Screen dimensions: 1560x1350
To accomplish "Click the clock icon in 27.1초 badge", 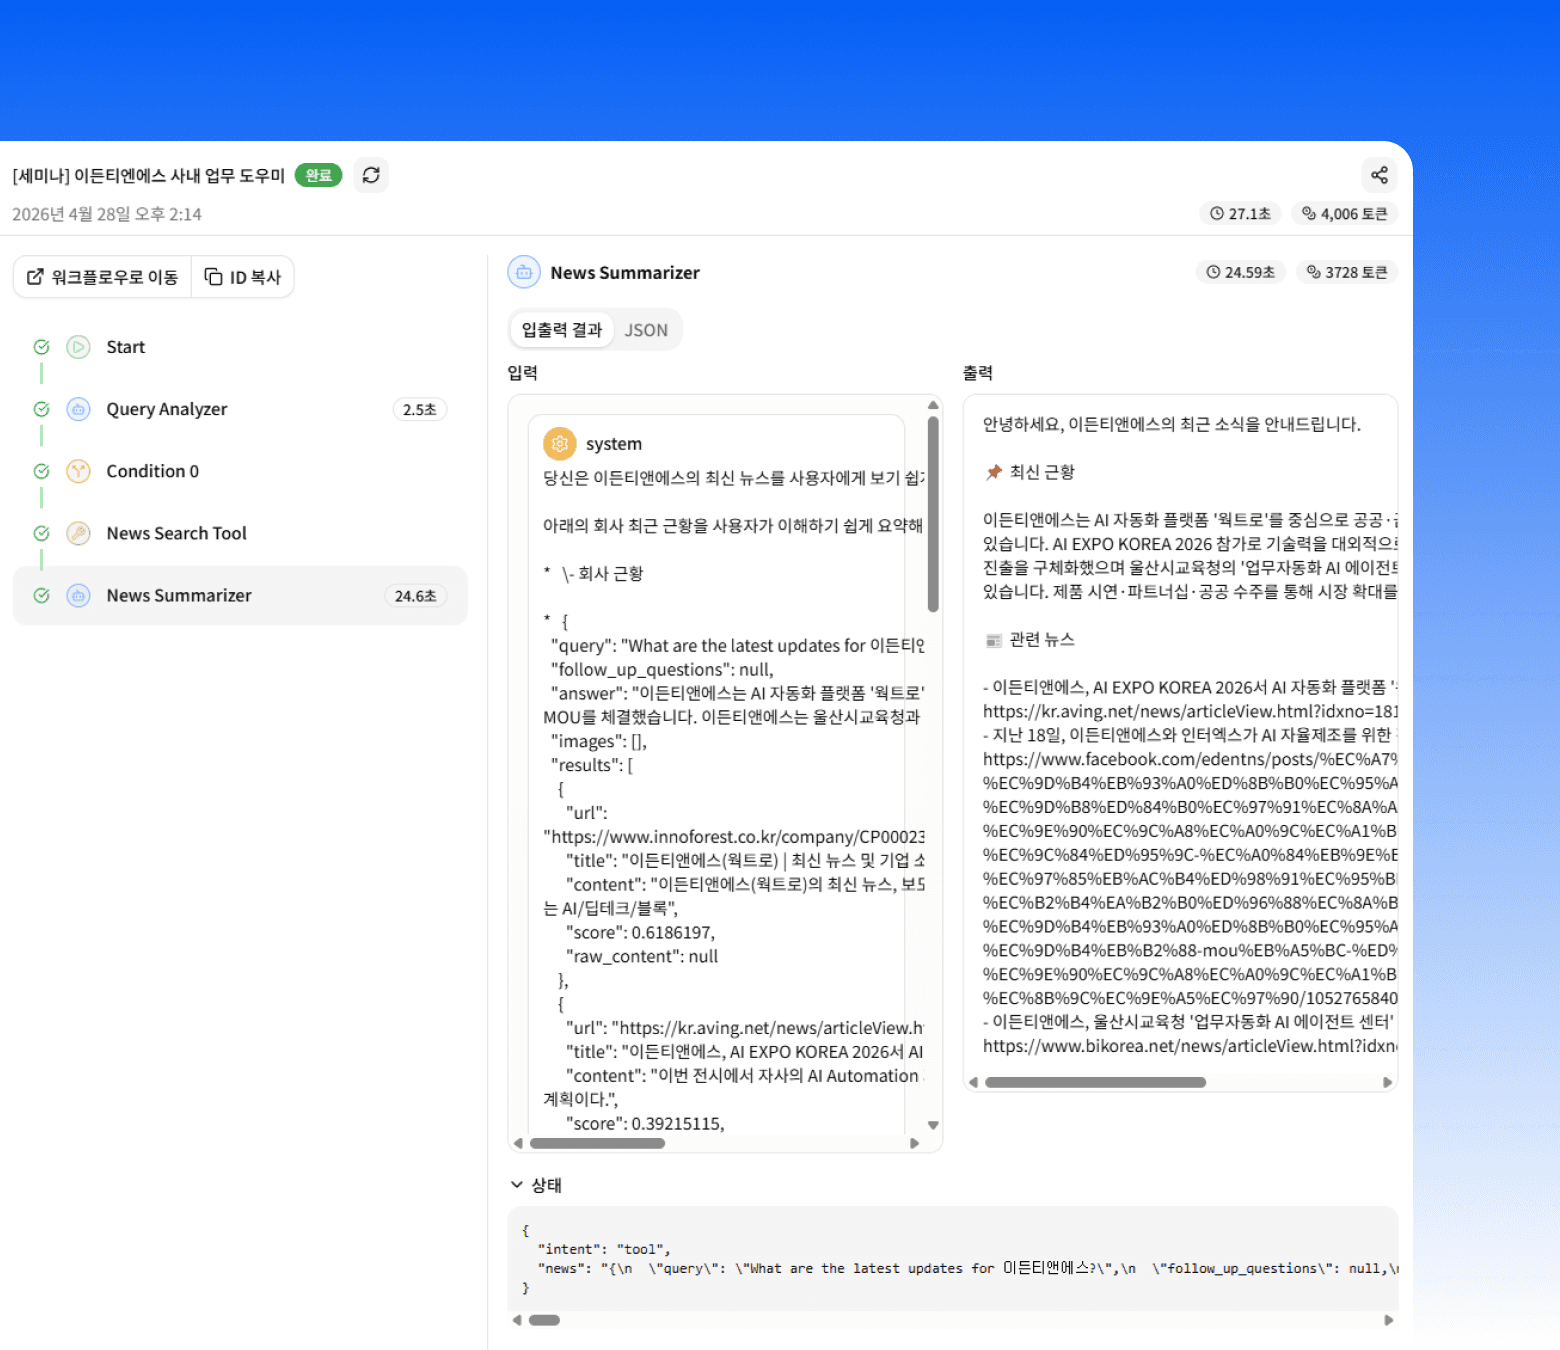I will click(1217, 213).
